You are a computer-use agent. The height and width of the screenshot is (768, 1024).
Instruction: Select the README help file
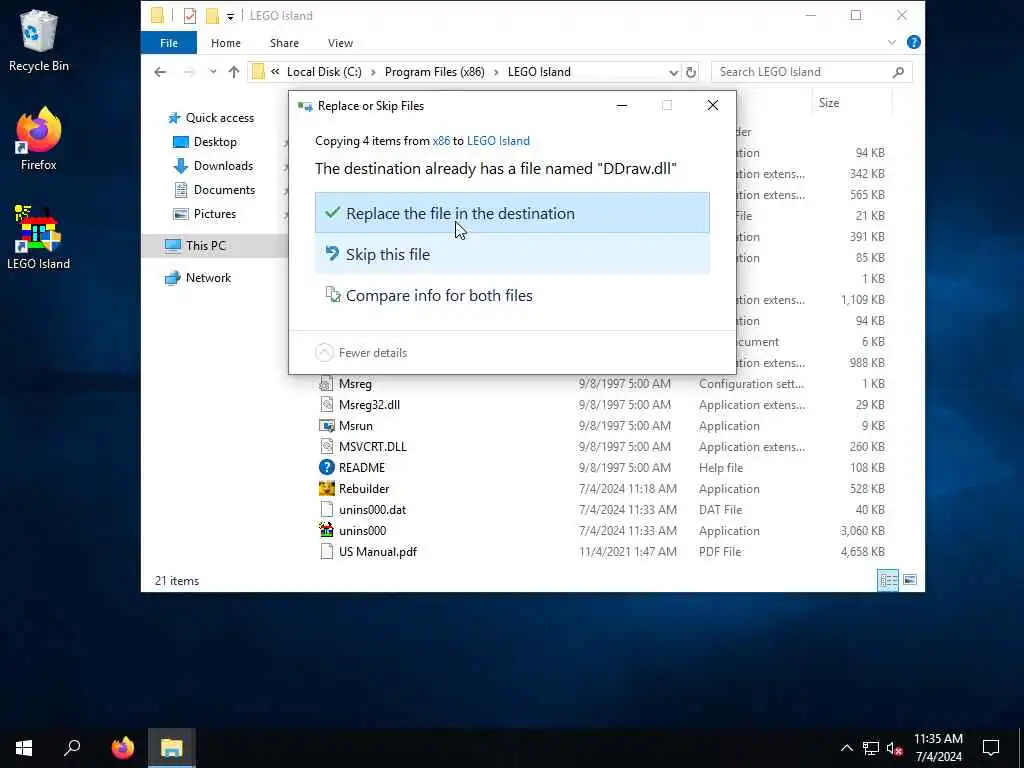pyautogui.click(x=361, y=468)
